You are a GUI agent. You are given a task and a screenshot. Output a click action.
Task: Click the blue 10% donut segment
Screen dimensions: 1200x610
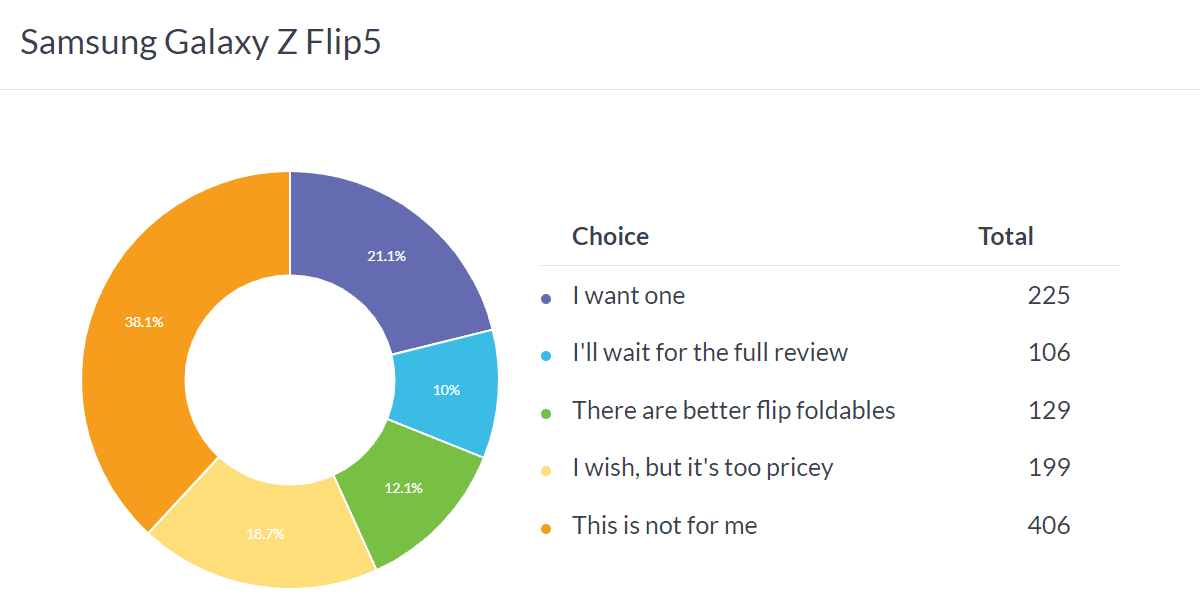pyautogui.click(x=445, y=390)
